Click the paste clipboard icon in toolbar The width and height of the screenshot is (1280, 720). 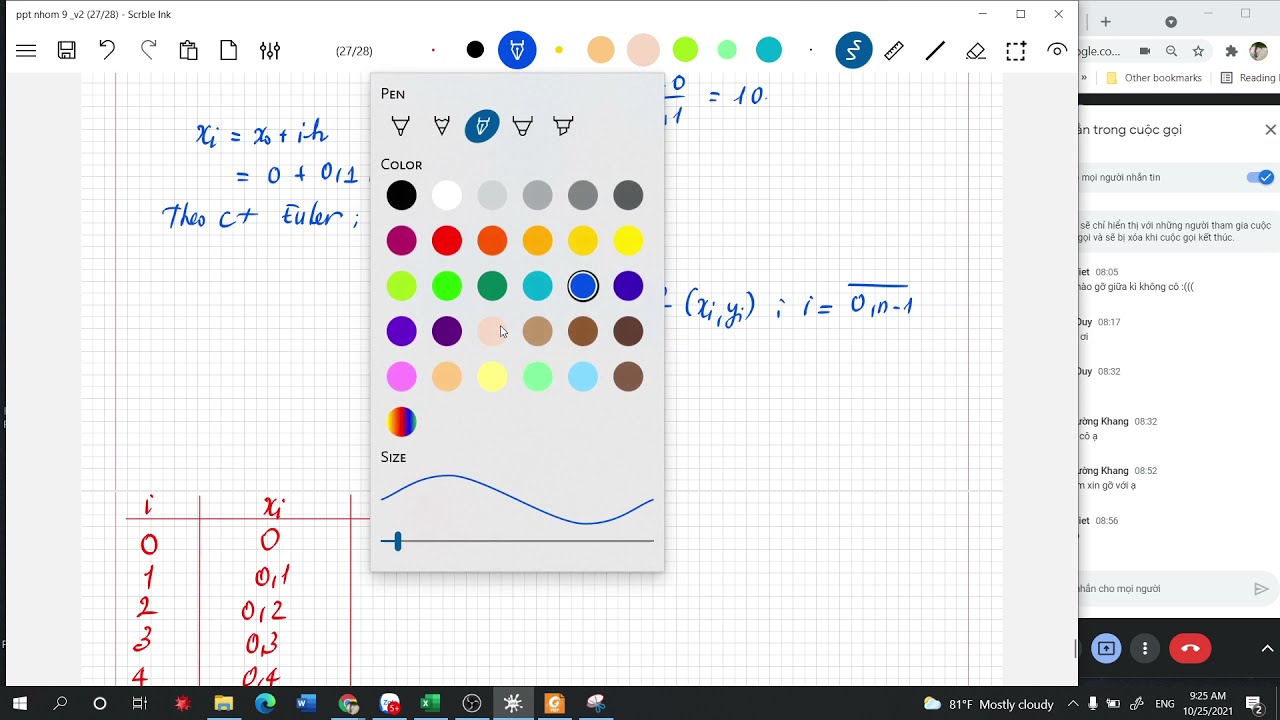coord(188,50)
